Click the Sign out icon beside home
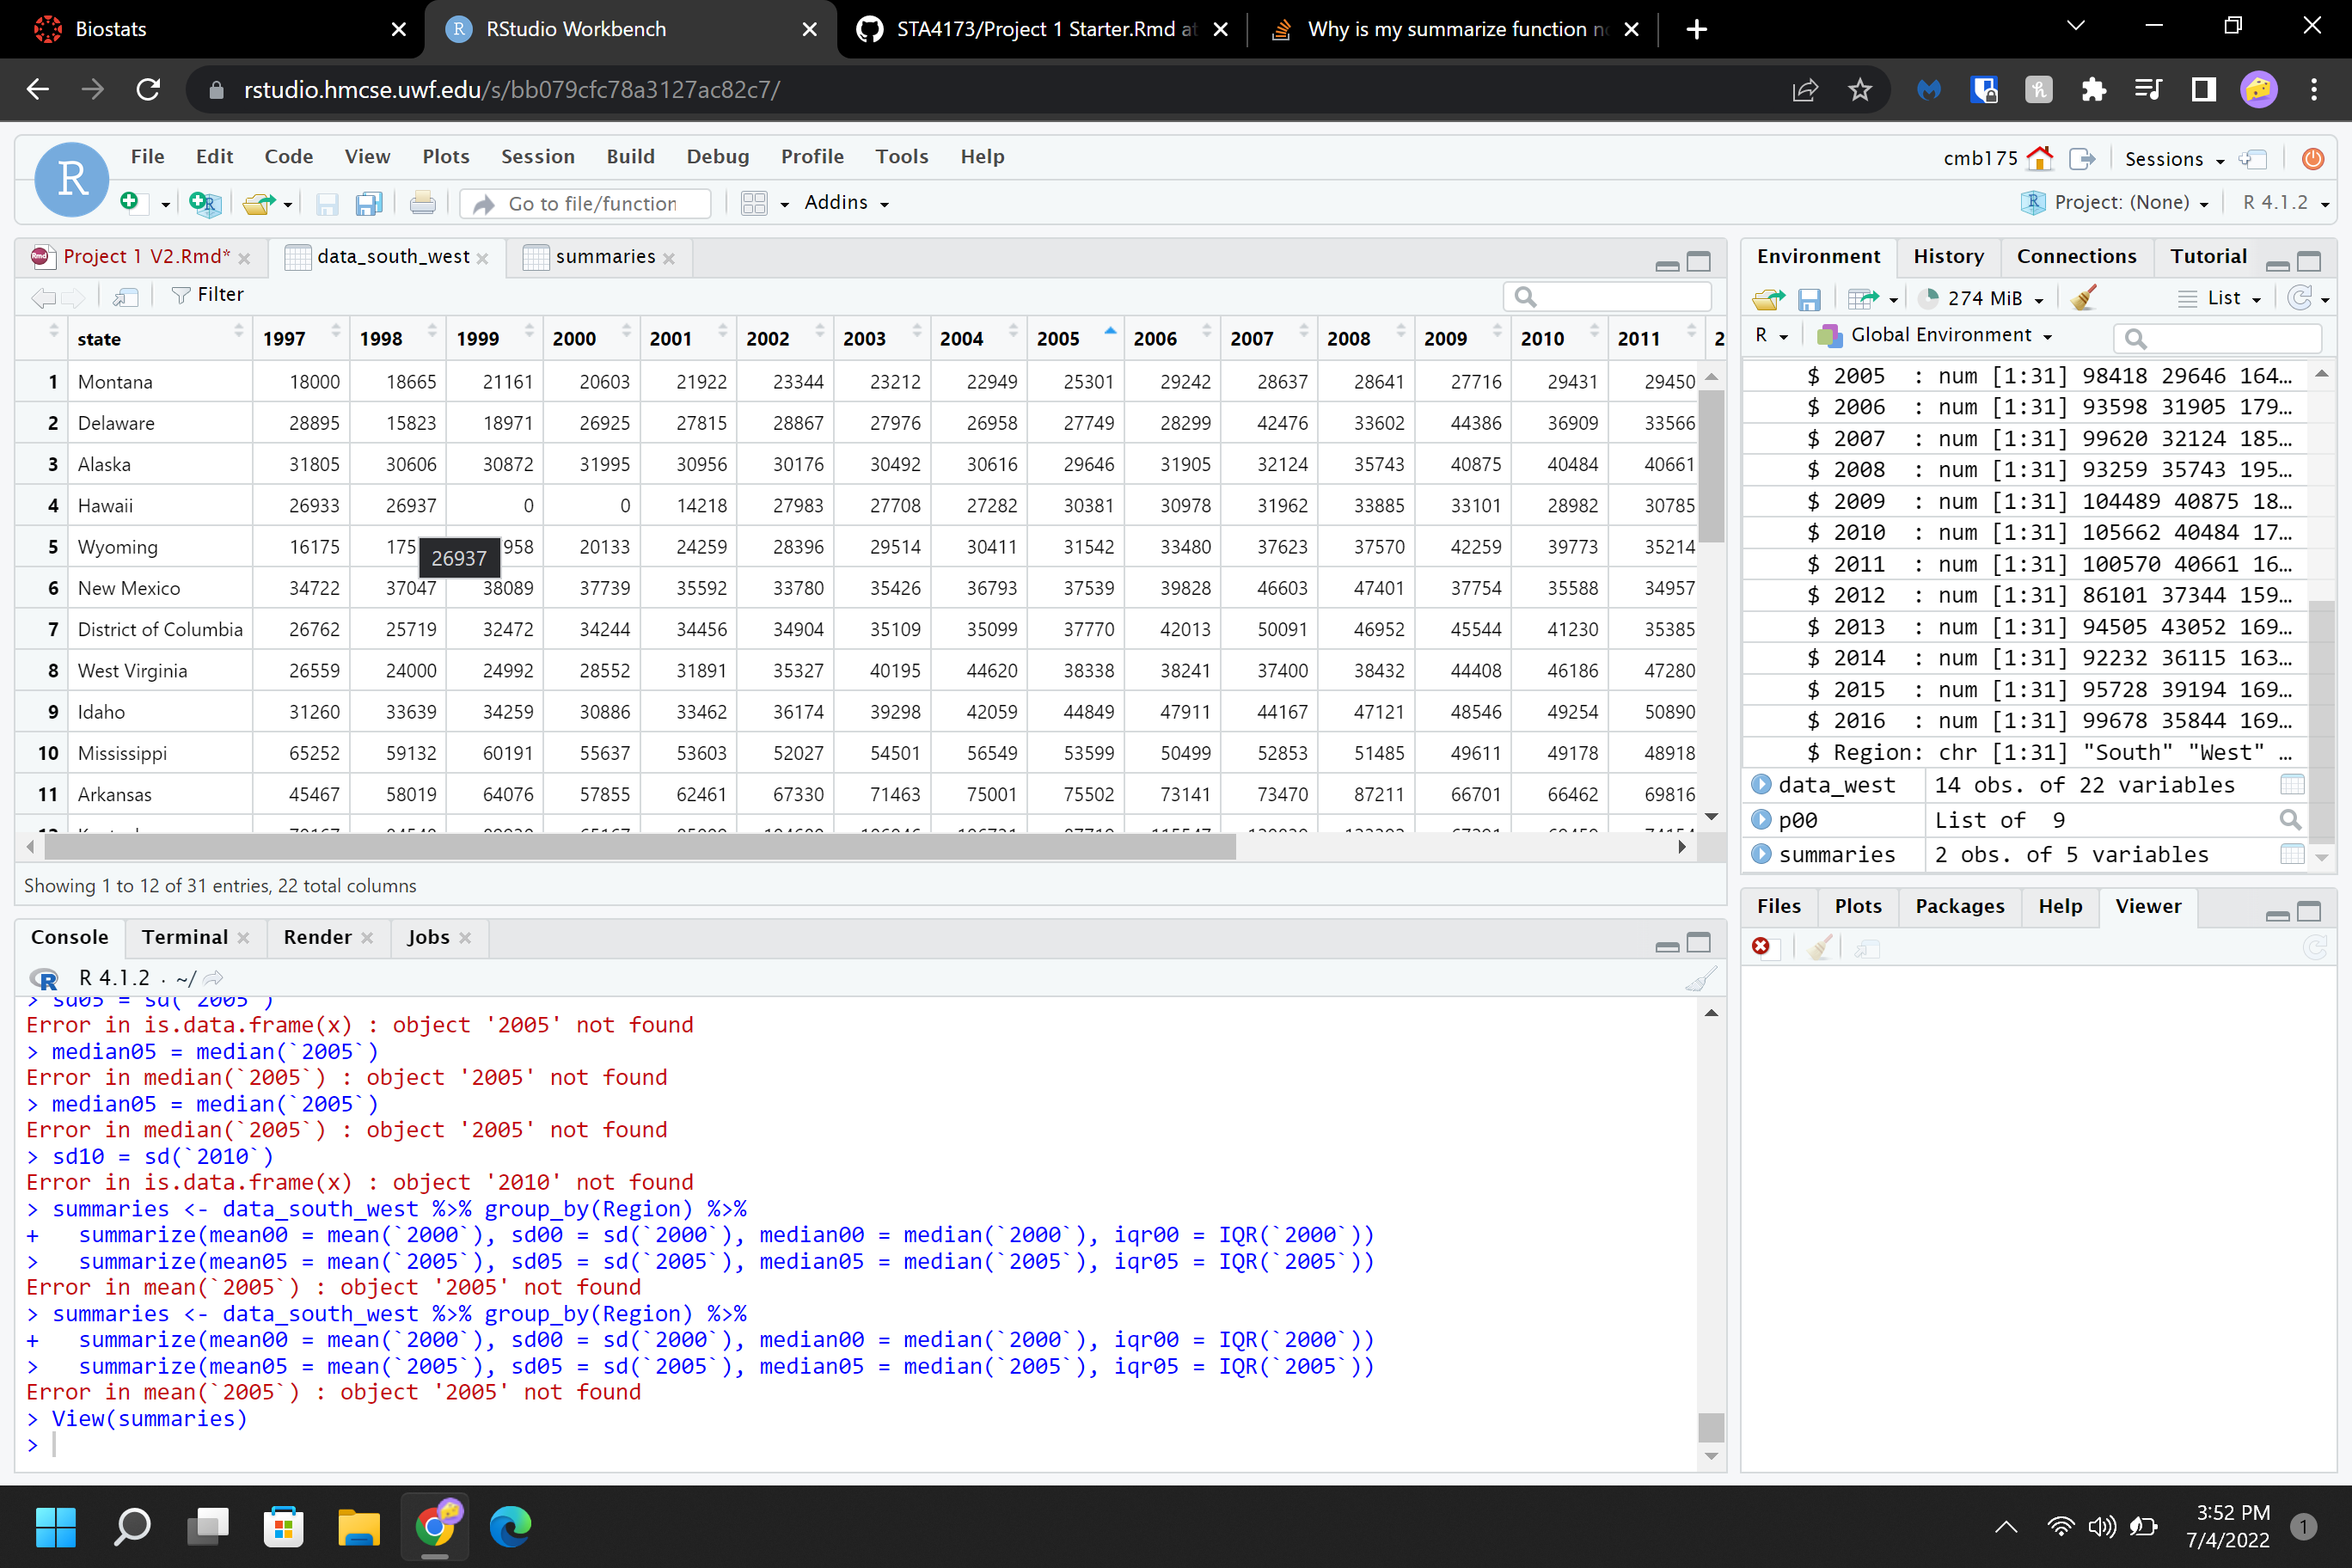 (2082, 158)
